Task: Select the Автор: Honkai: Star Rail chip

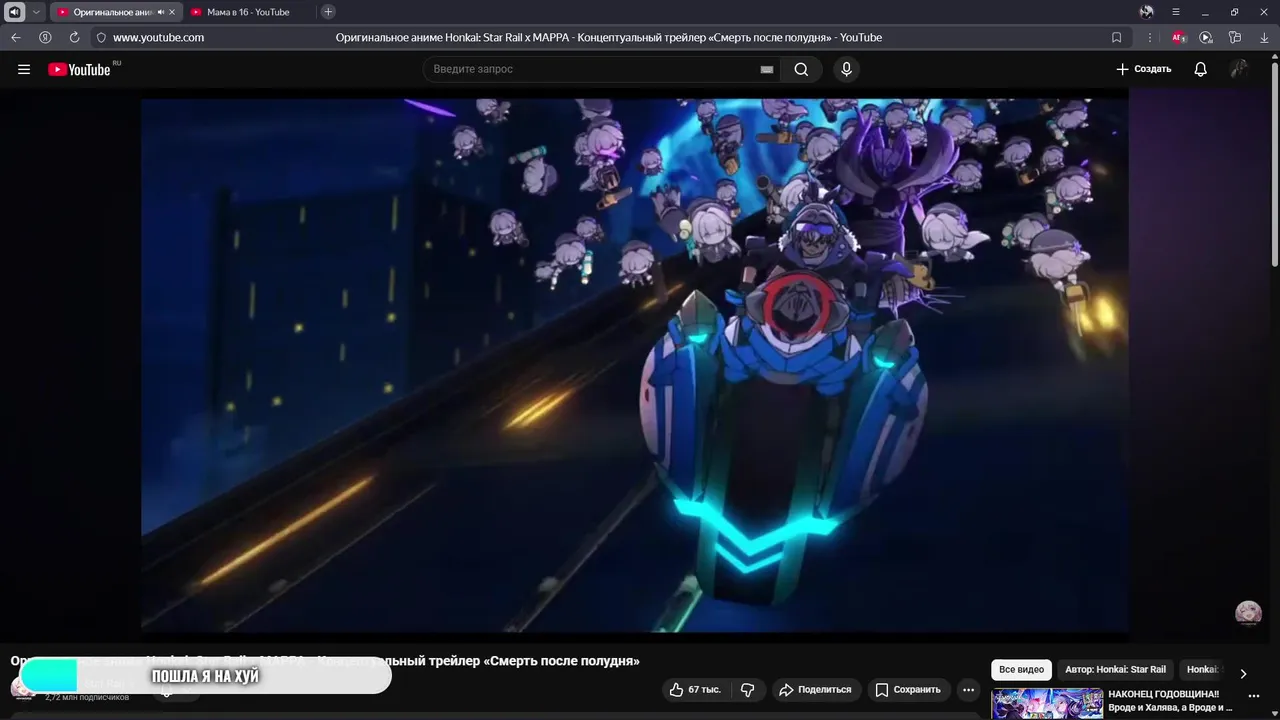Action: click(x=1115, y=670)
